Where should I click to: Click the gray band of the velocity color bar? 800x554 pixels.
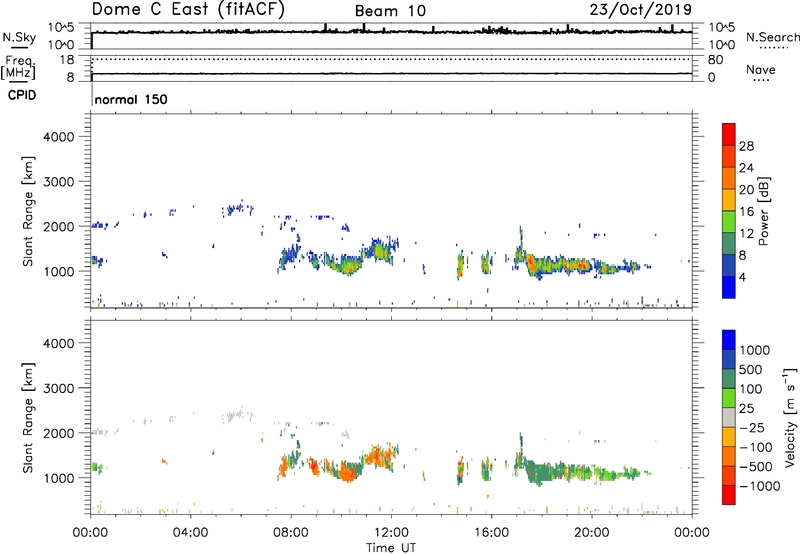[x=729, y=418]
